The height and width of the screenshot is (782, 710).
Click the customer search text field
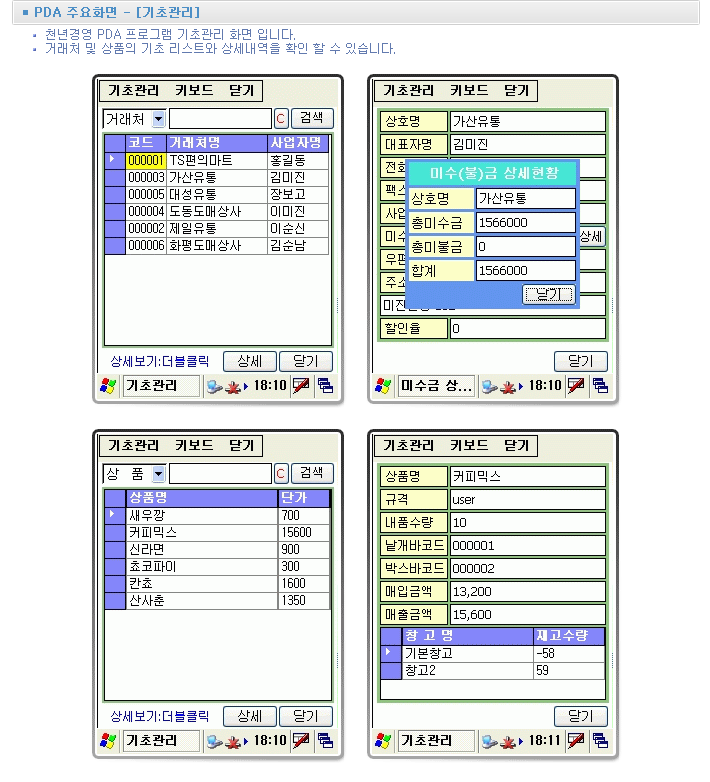[x=220, y=119]
